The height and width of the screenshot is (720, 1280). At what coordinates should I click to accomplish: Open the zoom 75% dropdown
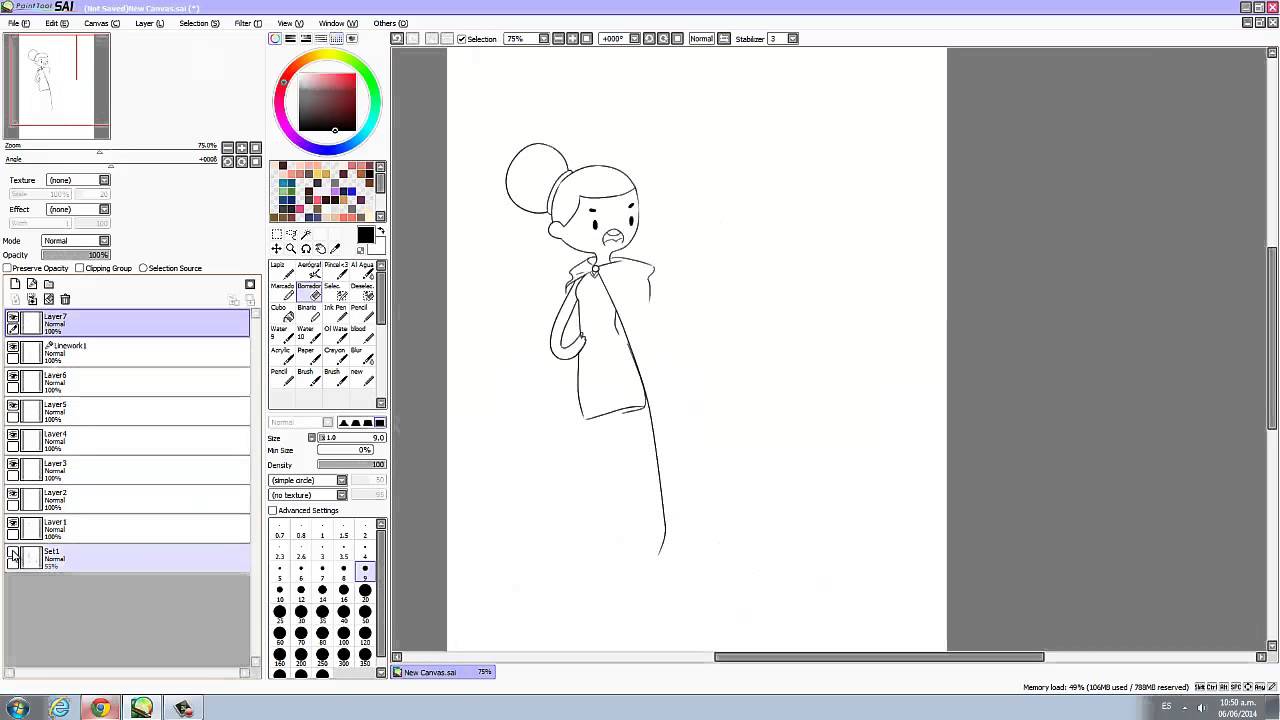pos(543,39)
